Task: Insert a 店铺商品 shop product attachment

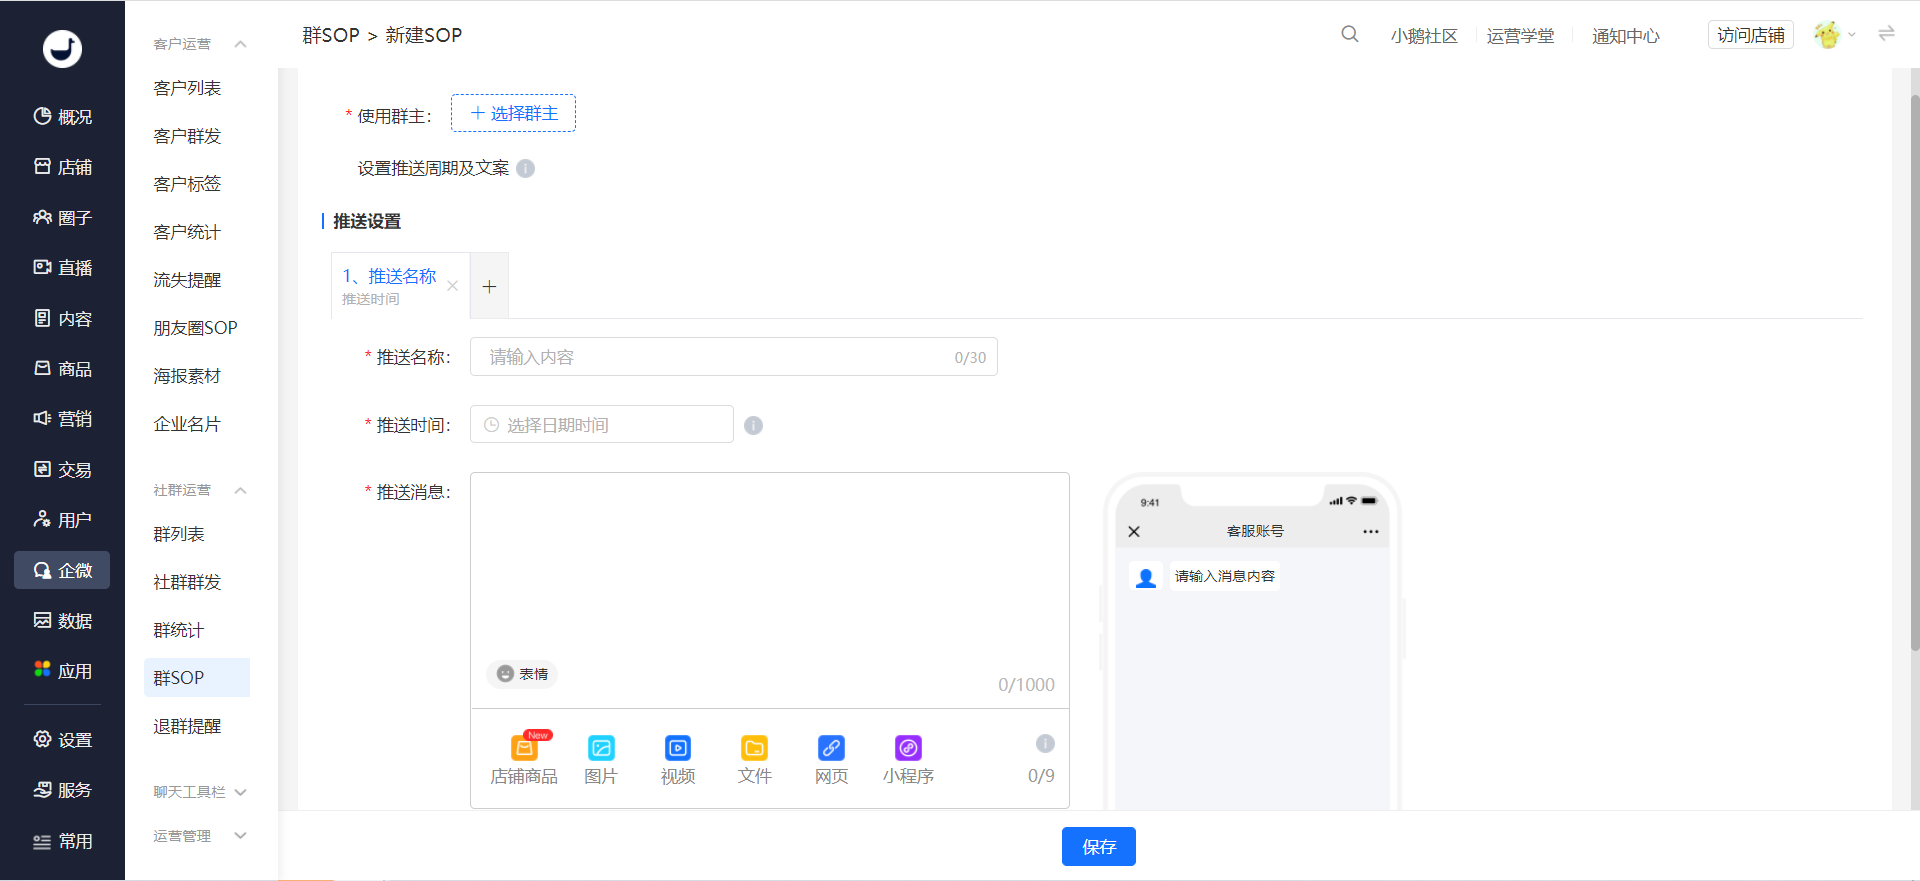Action: [524, 759]
